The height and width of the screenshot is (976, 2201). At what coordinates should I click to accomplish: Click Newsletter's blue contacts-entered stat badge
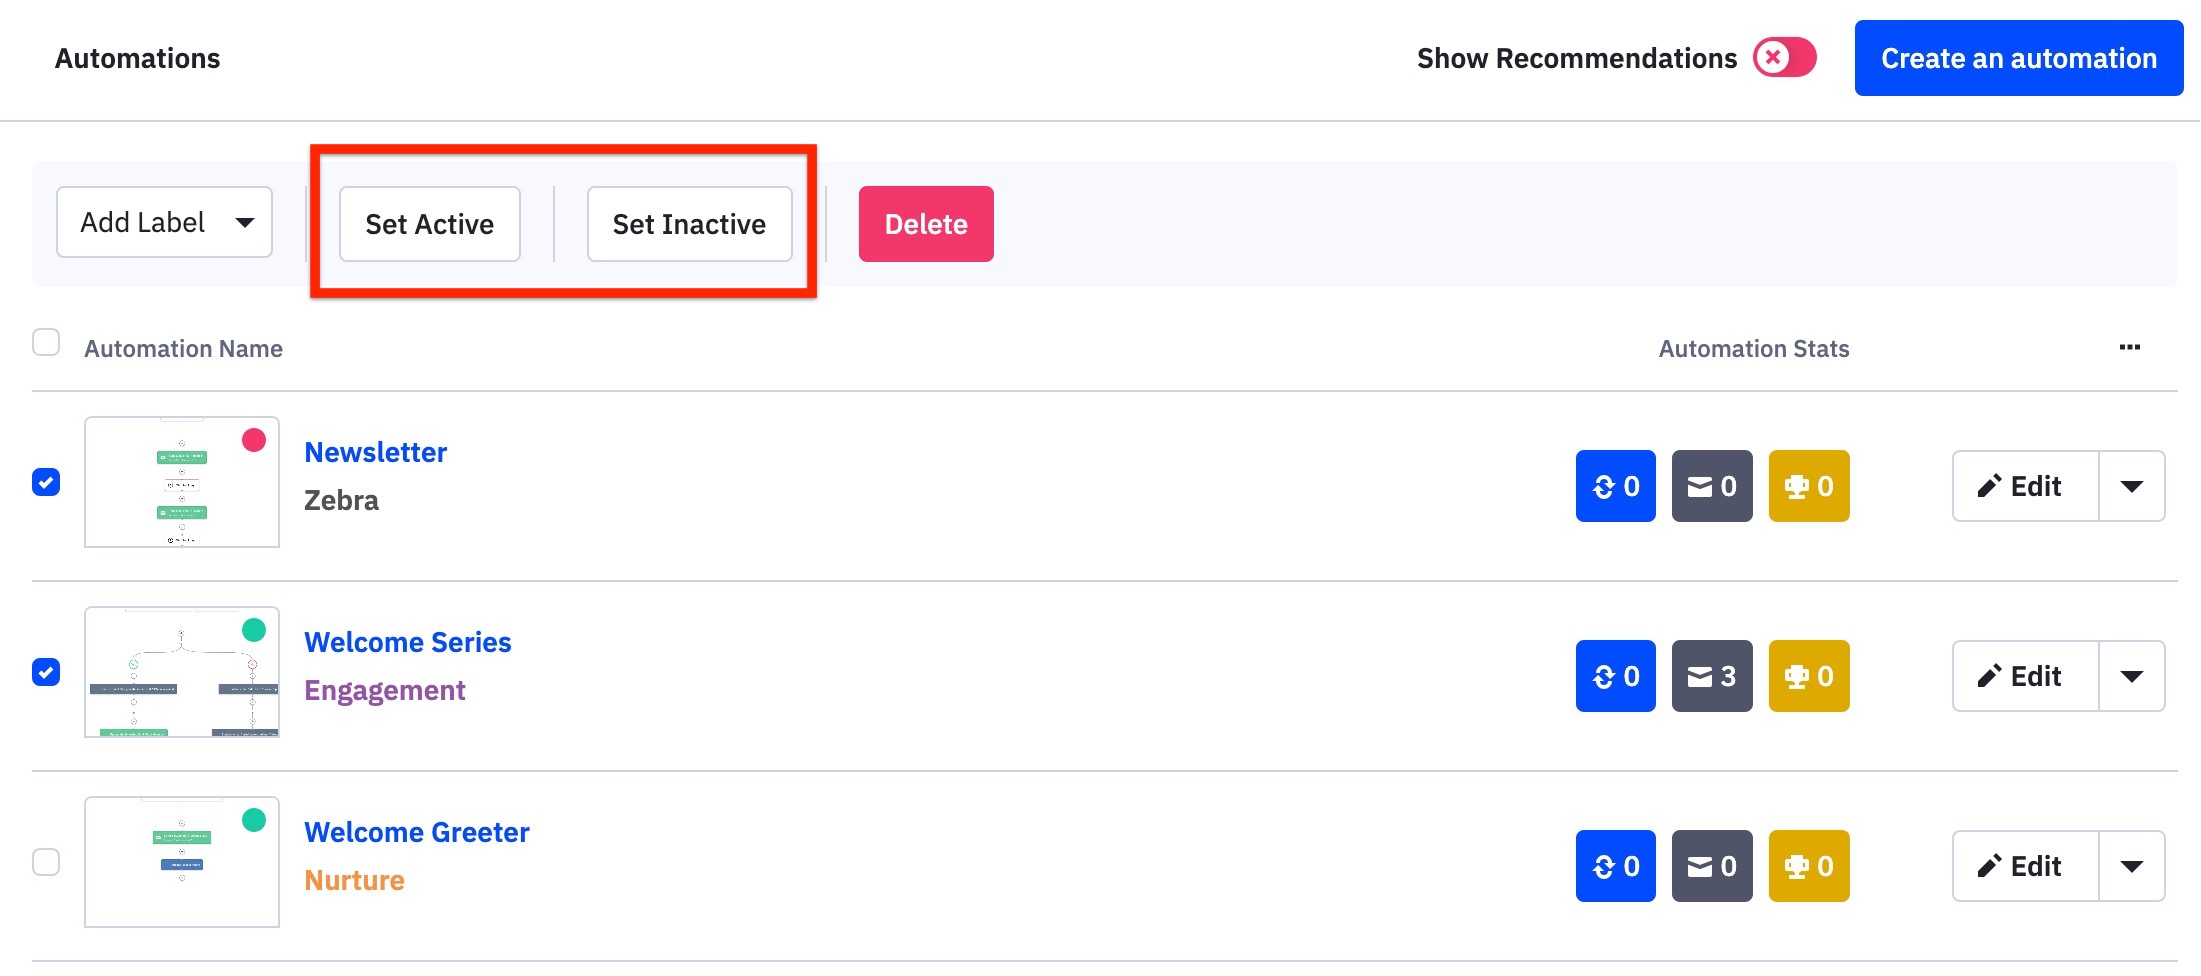coord(1615,486)
